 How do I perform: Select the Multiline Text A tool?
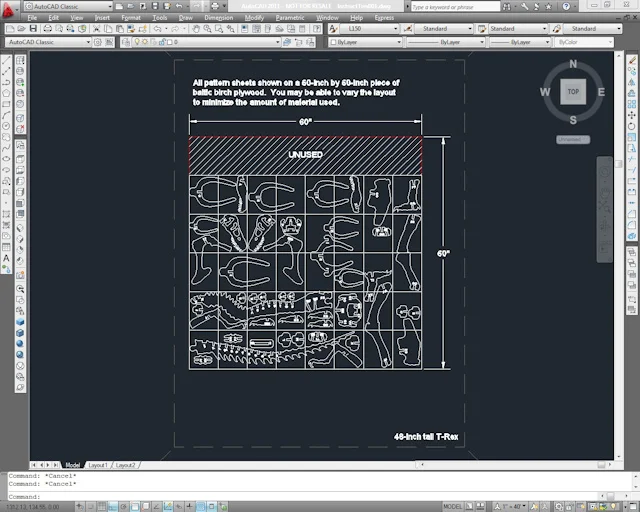click(6, 258)
